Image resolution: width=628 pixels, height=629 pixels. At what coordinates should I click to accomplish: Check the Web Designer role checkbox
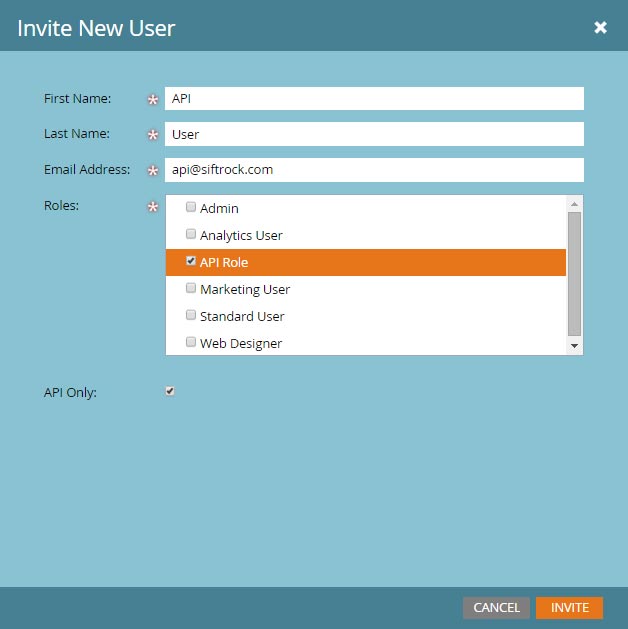191,342
